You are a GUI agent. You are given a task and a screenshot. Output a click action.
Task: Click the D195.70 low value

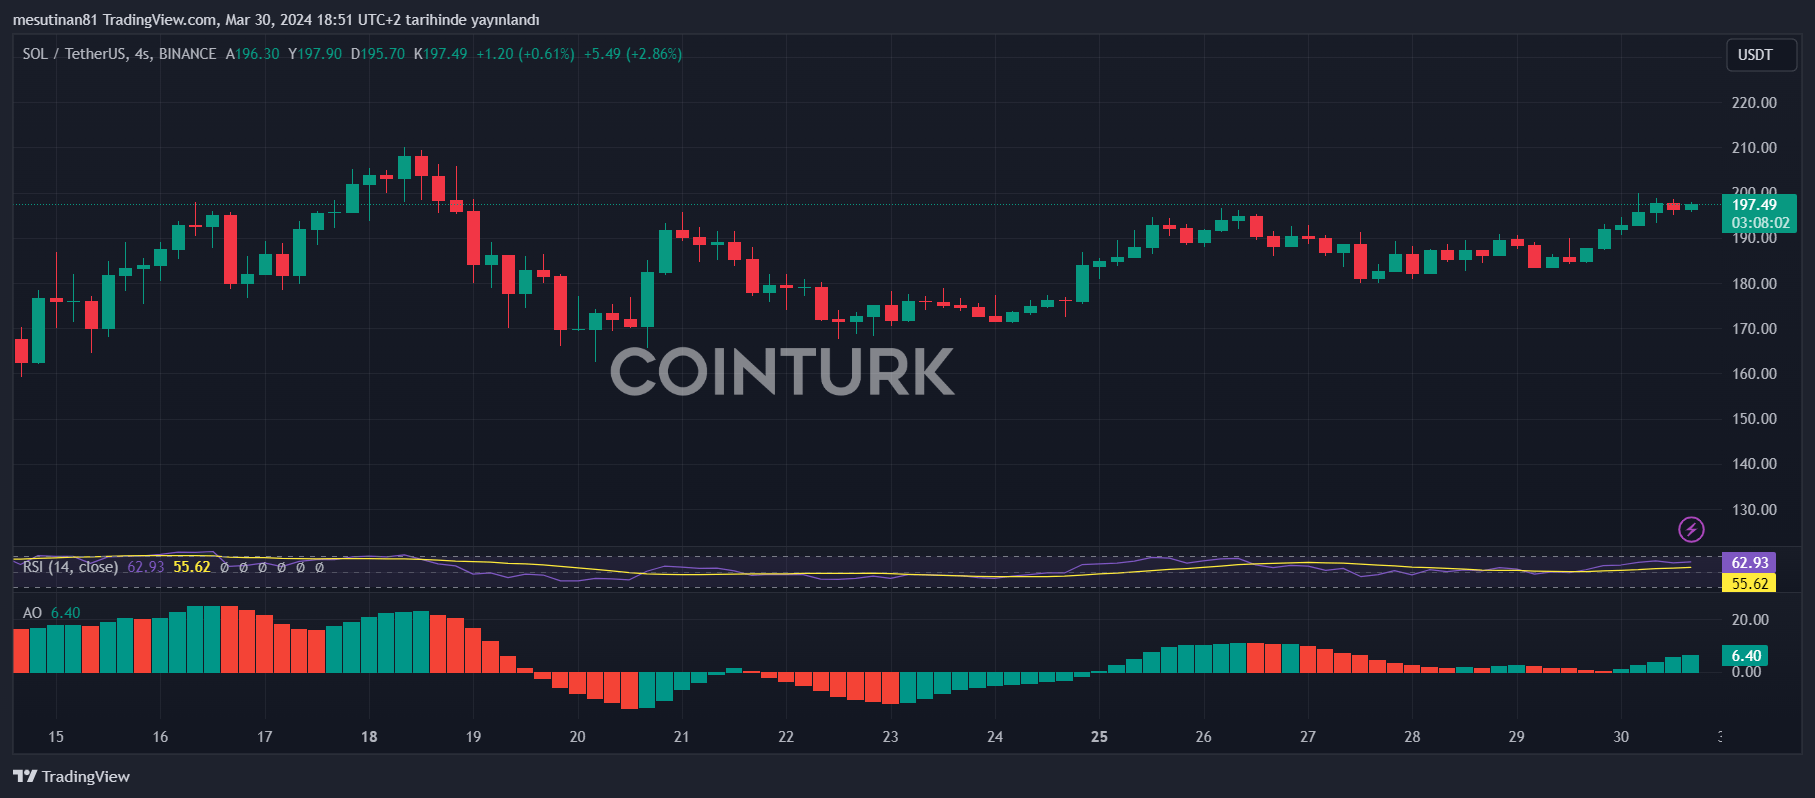click(378, 54)
